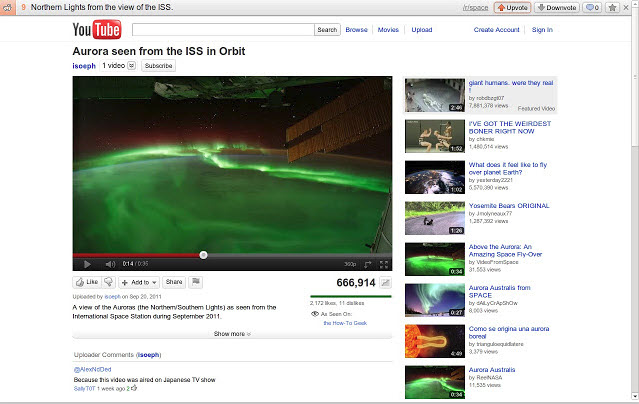639x404 pixels.
Task: Go to YouTube home via logo
Action: 97,29
